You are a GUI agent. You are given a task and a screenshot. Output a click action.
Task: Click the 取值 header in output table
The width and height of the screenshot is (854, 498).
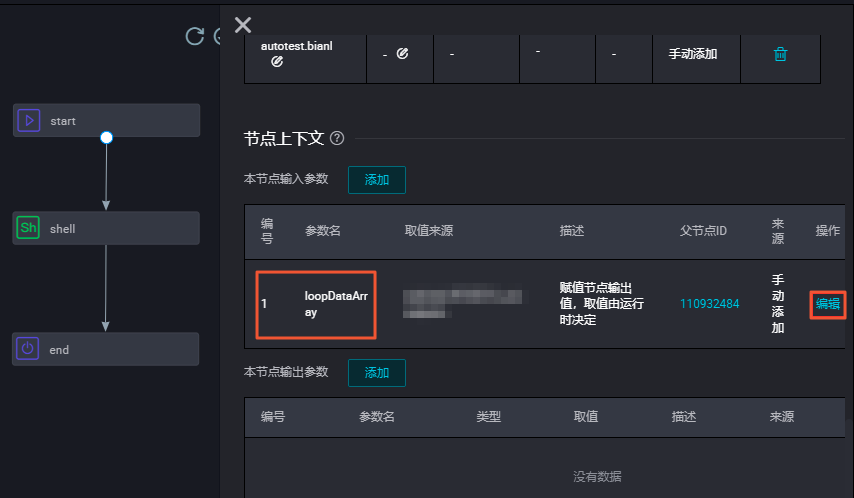coord(586,417)
